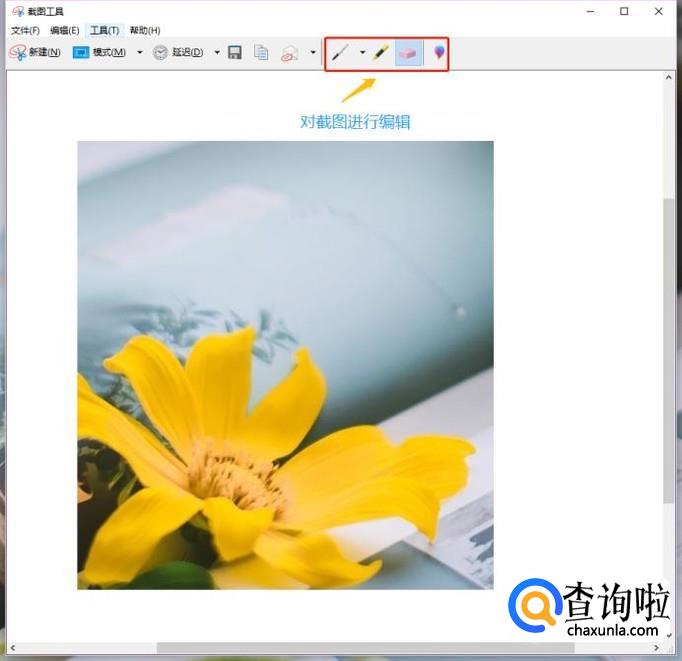This screenshot has width=682, height=661.
Task: Toggle the Eraser tool
Action: pyautogui.click(x=408, y=52)
